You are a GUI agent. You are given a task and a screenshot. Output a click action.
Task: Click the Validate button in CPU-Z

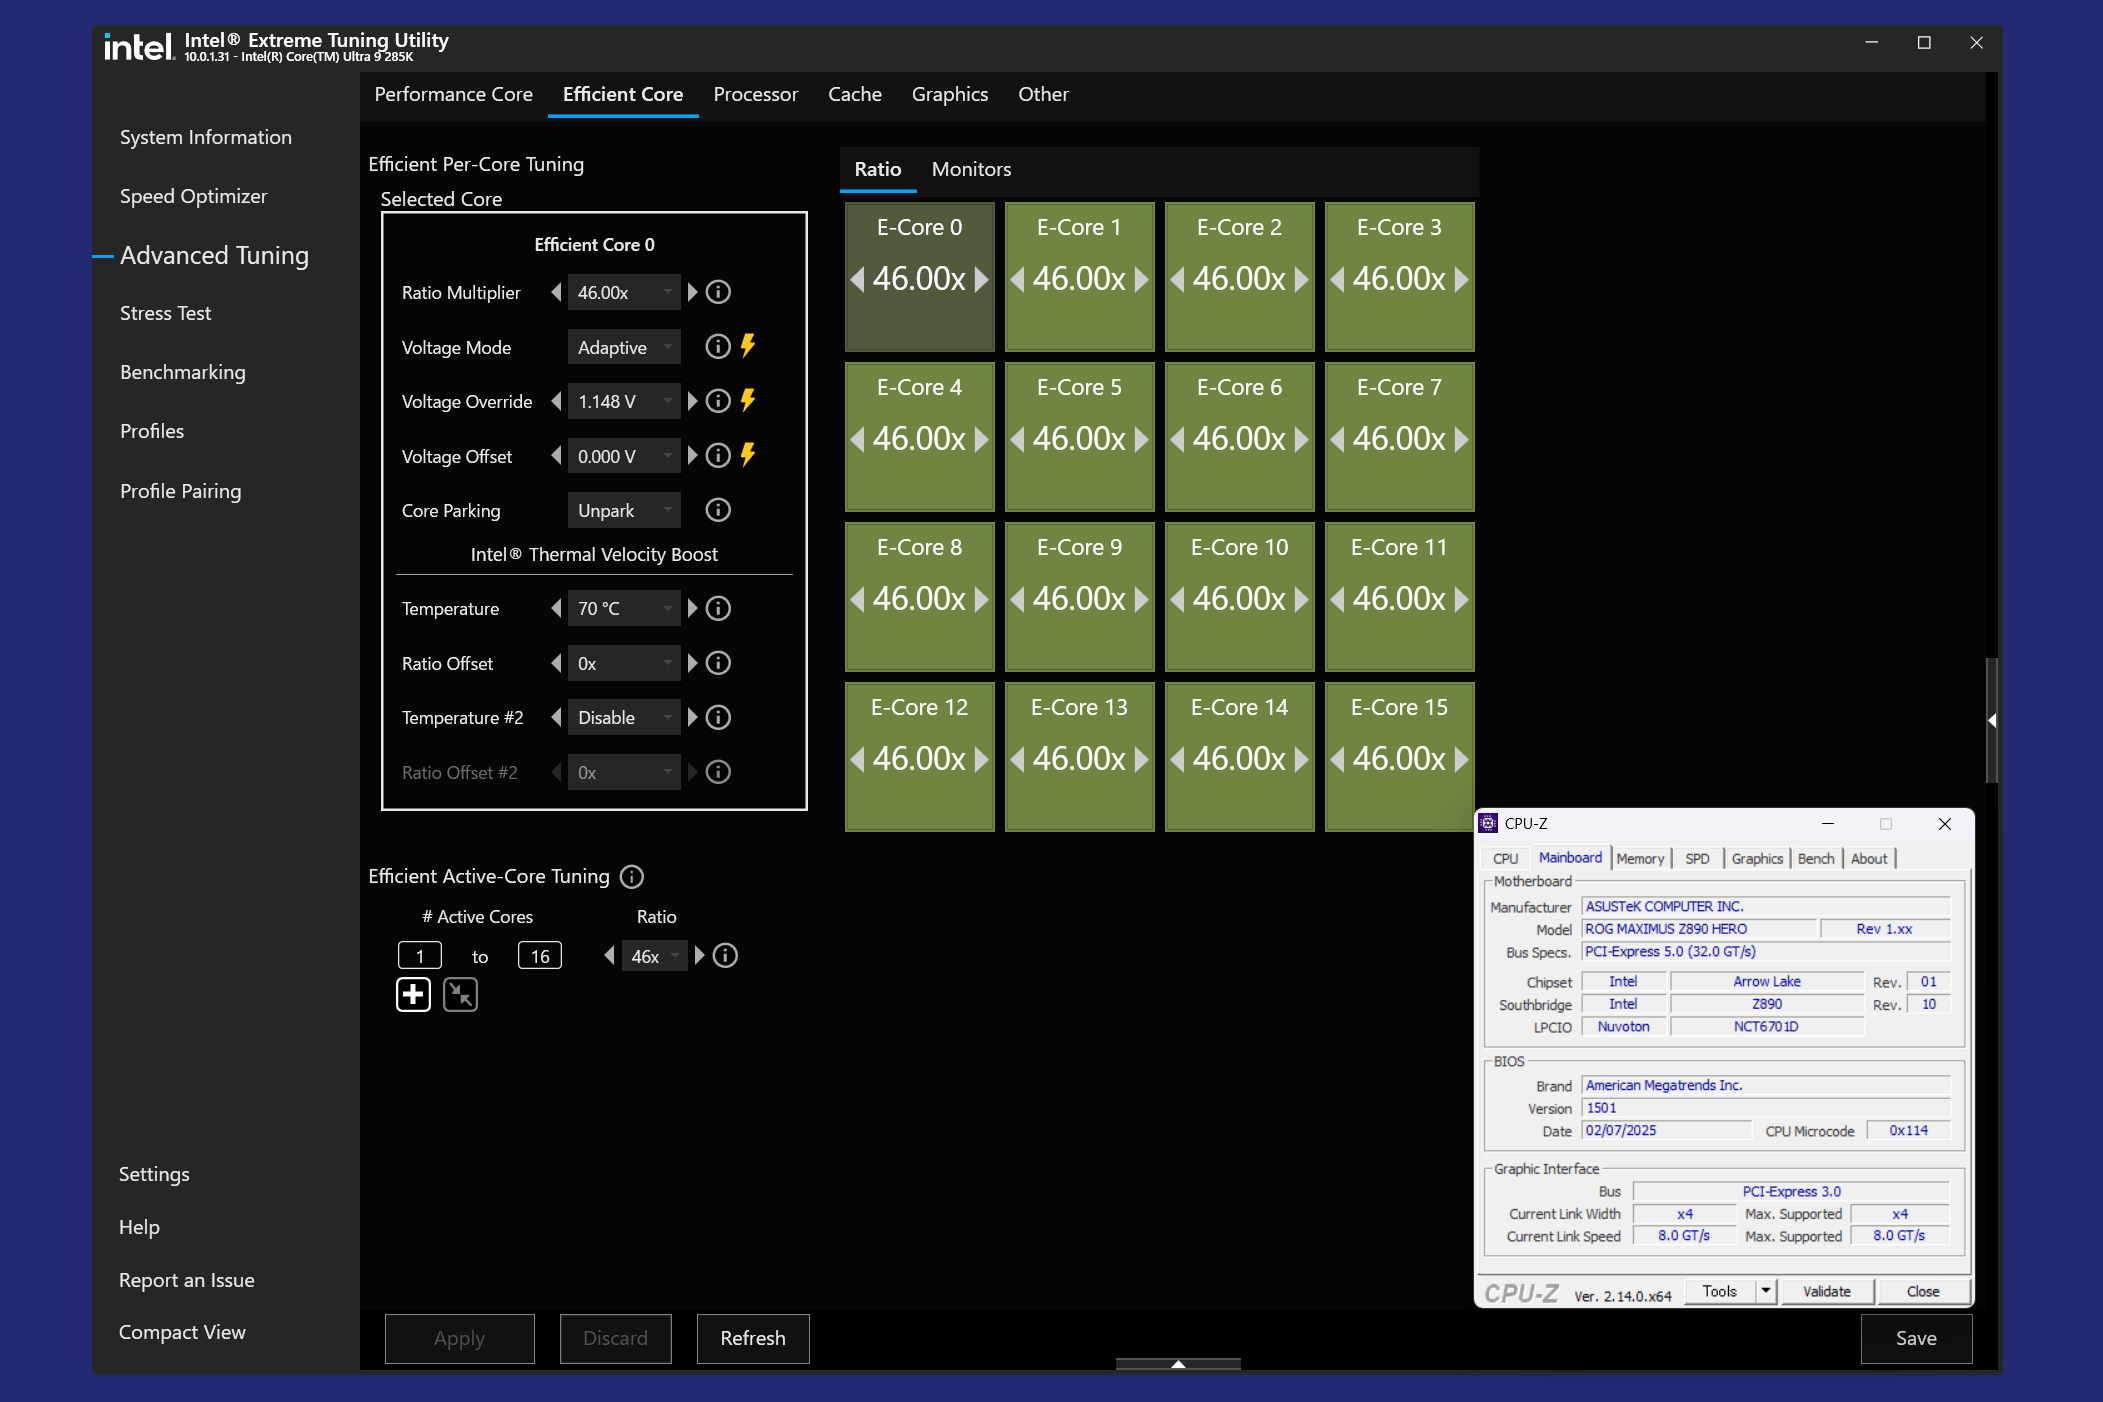click(x=1826, y=1291)
